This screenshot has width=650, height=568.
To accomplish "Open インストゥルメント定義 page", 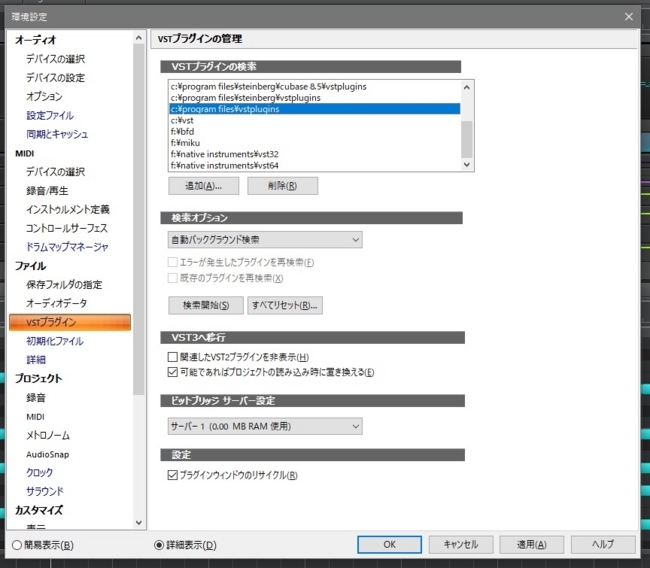I will 68,209.
